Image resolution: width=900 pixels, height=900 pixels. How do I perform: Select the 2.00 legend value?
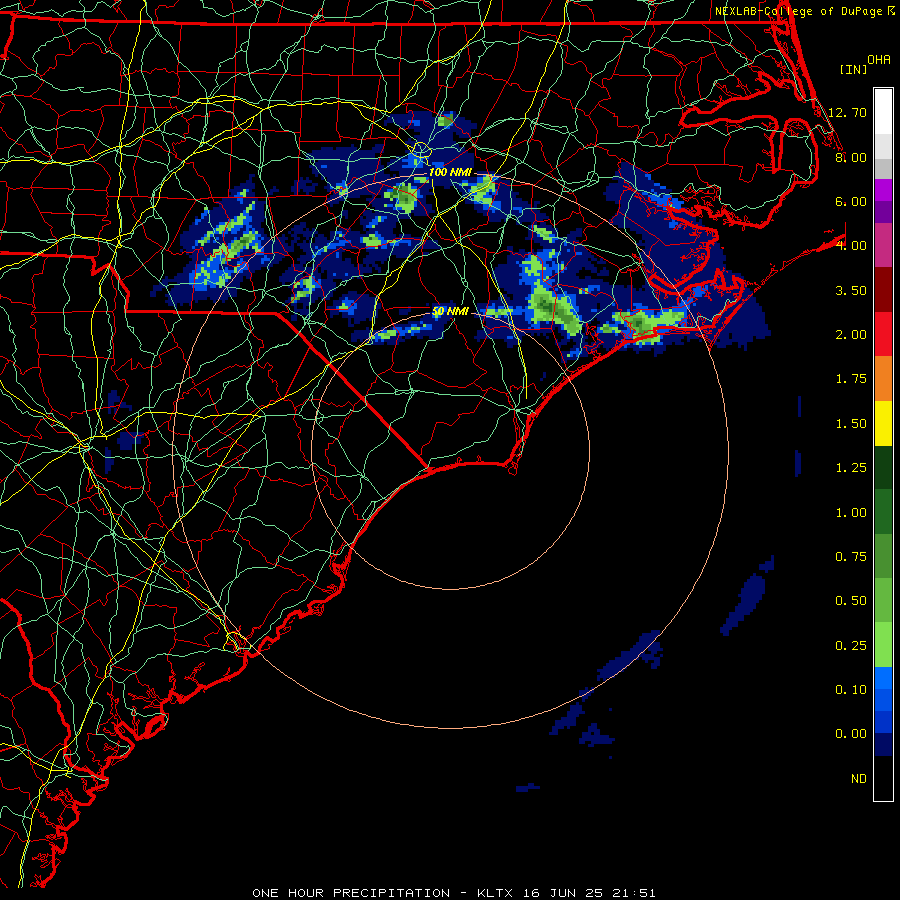point(851,335)
